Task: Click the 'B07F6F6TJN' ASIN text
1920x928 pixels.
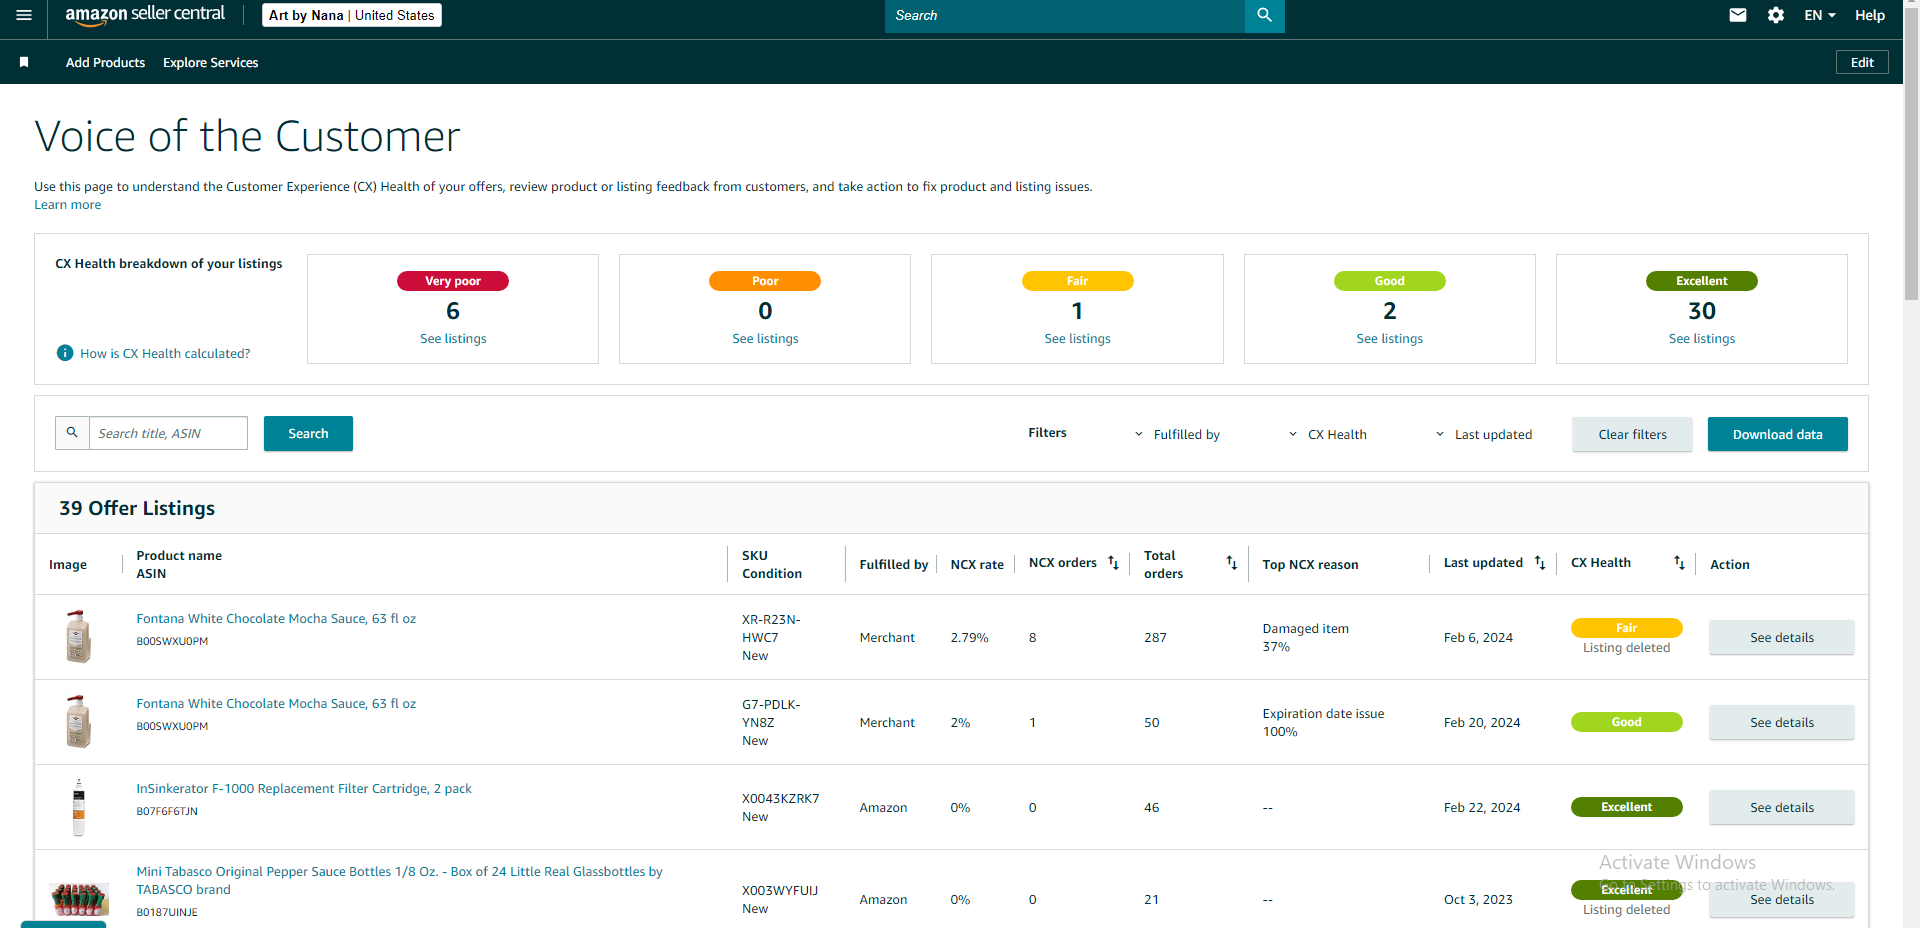Action: click(x=167, y=812)
